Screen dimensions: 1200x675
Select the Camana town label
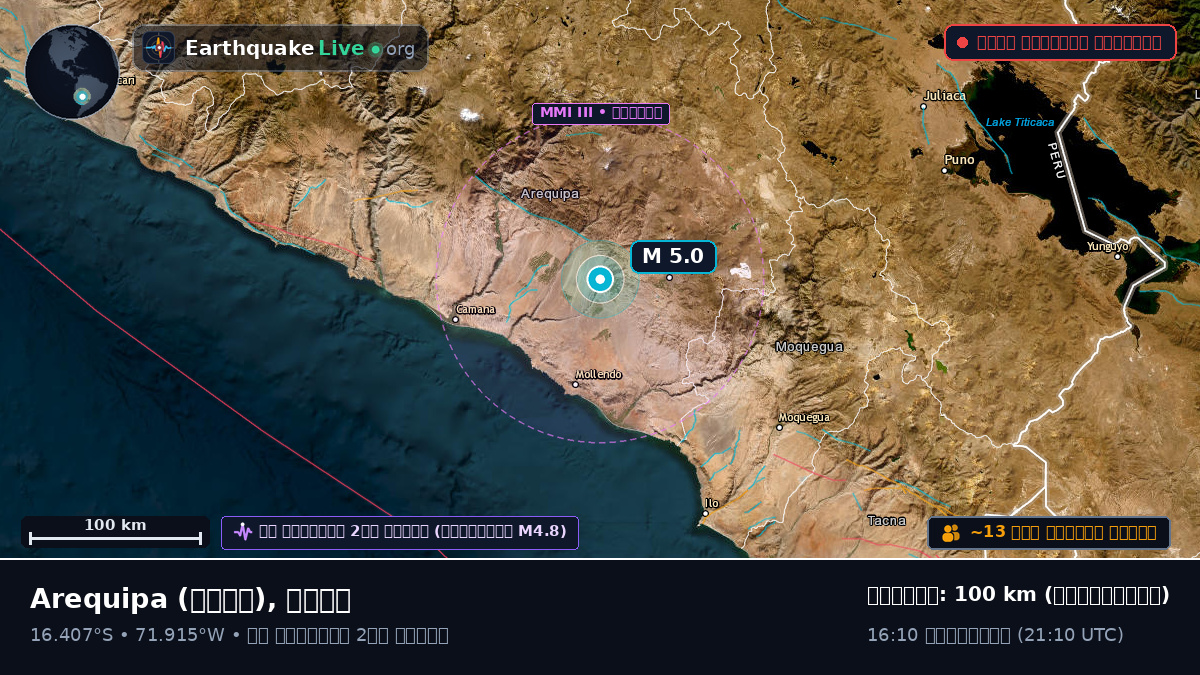(x=475, y=310)
